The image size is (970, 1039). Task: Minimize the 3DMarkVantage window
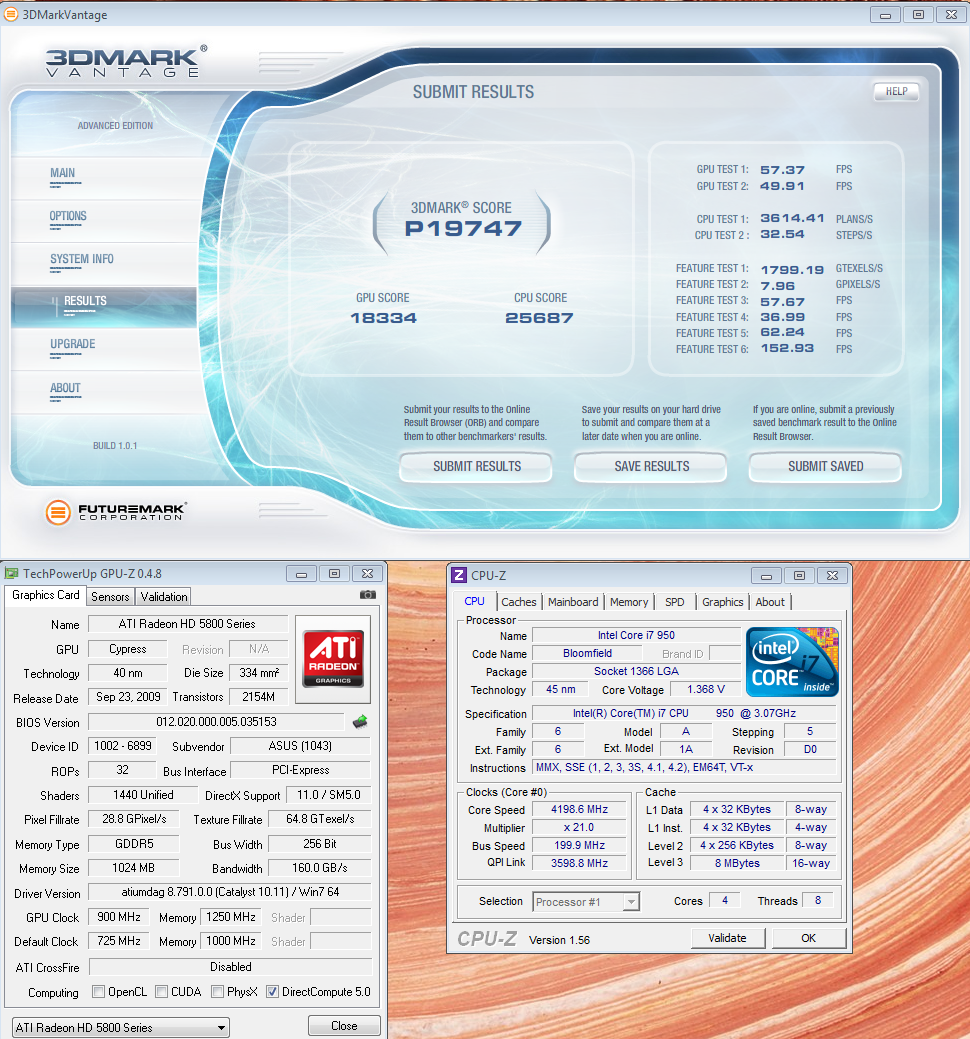point(885,15)
